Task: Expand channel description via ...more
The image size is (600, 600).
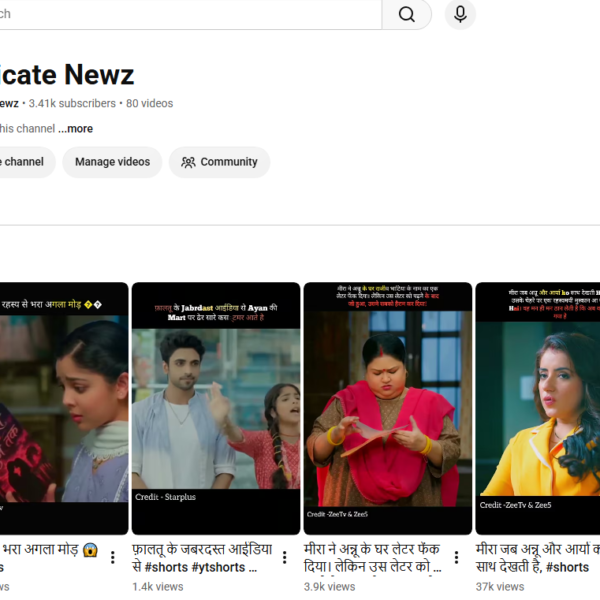Action: (x=75, y=129)
